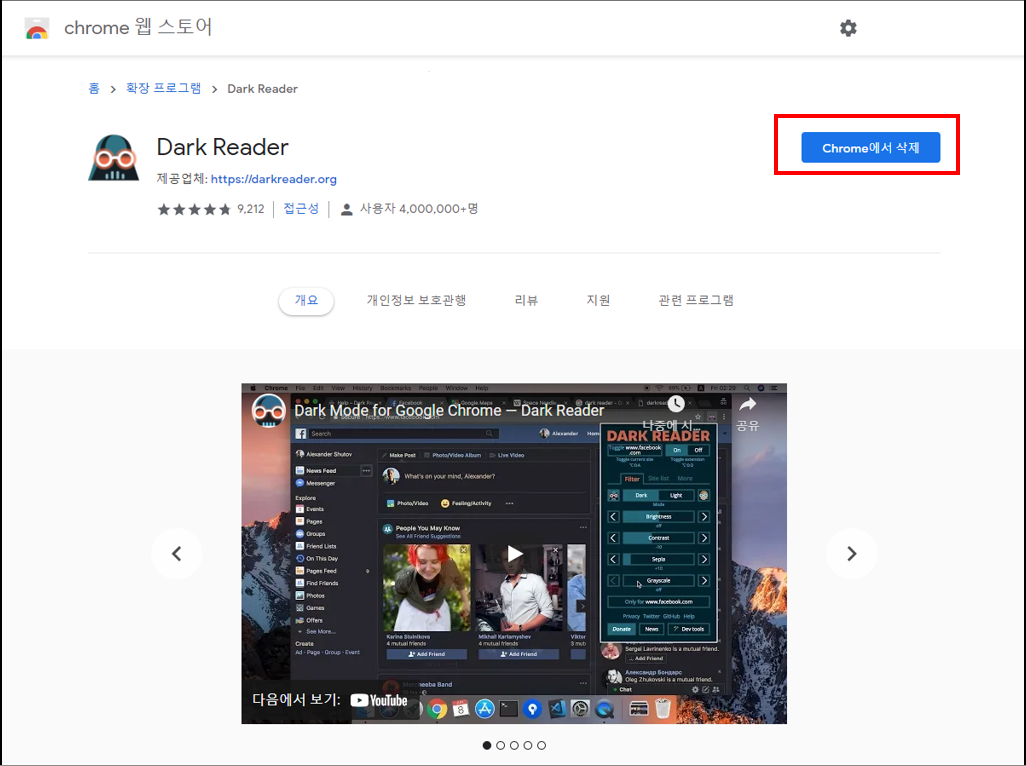Switch to the 개인정보 보호관행 tab
This screenshot has height=766, width=1026.
coord(416,300)
